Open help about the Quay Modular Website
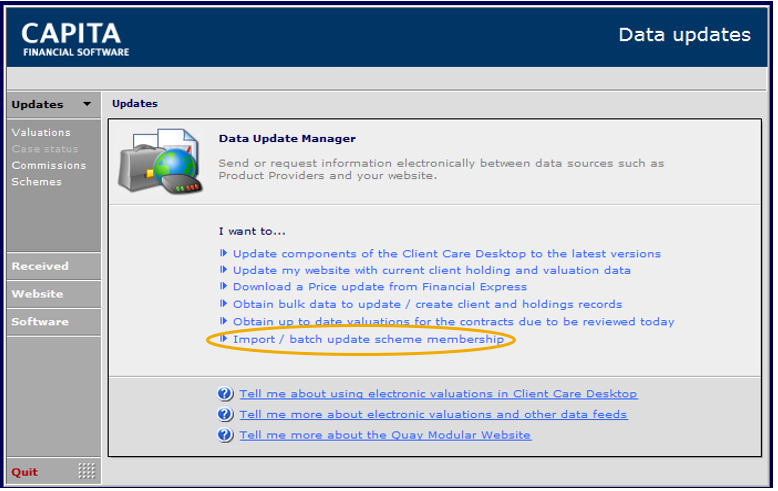 pyautogui.click(x=386, y=435)
